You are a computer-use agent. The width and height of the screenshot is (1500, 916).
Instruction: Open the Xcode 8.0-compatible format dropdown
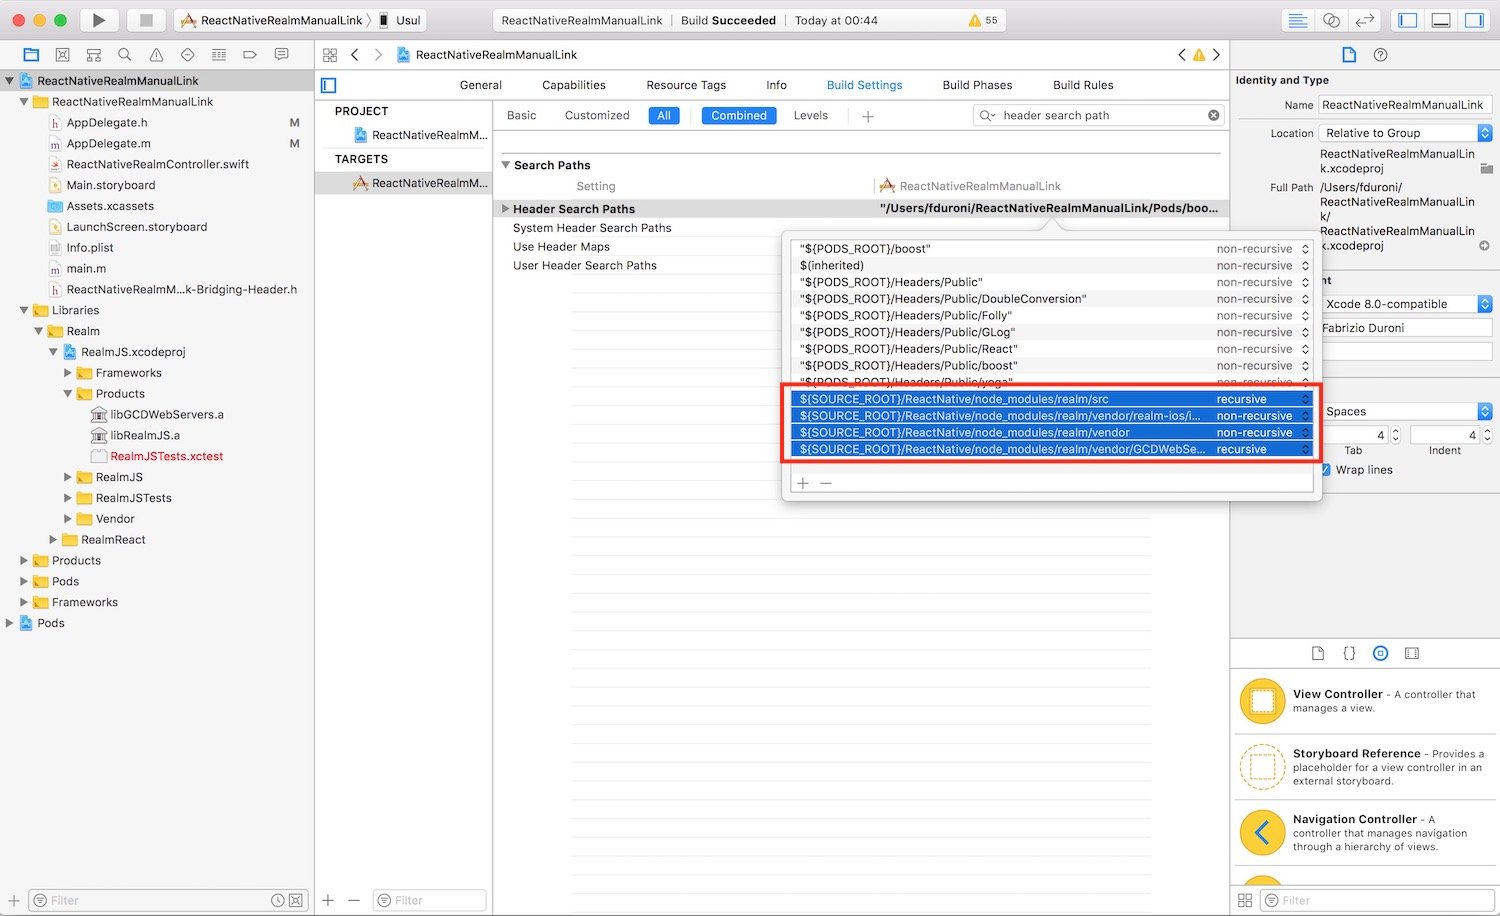(1406, 304)
